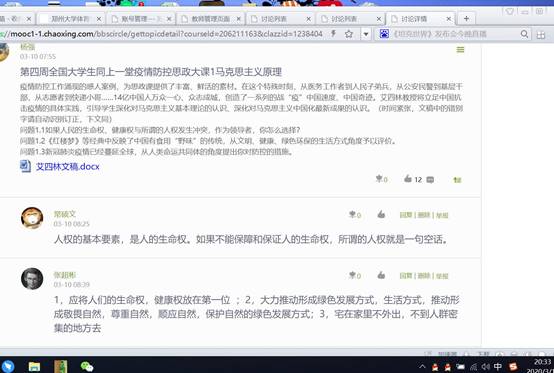The height and width of the screenshot is (373, 554).
Task: Switch to the 郑州大学 browser tab
Action: point(70,19)
